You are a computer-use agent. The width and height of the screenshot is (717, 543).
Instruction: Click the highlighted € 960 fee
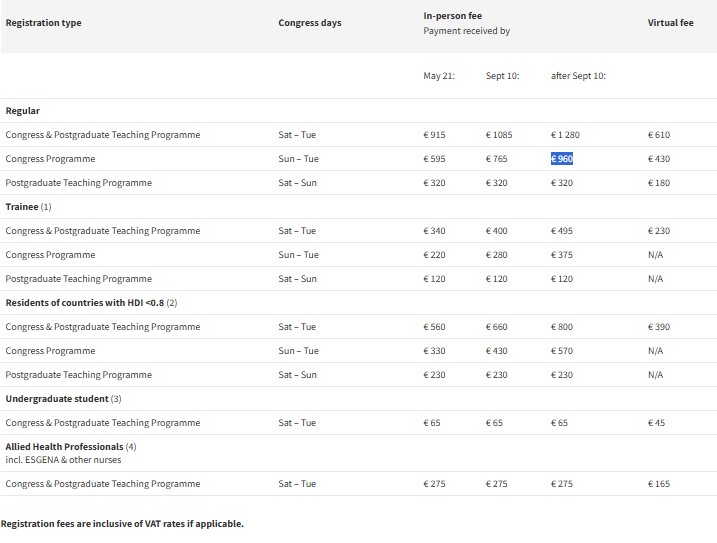(561, 159)
